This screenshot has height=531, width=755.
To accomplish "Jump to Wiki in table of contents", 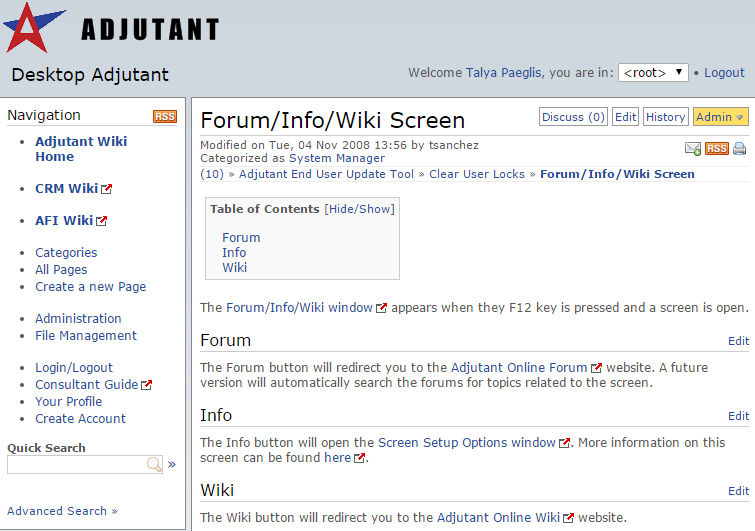I will 234,268.
